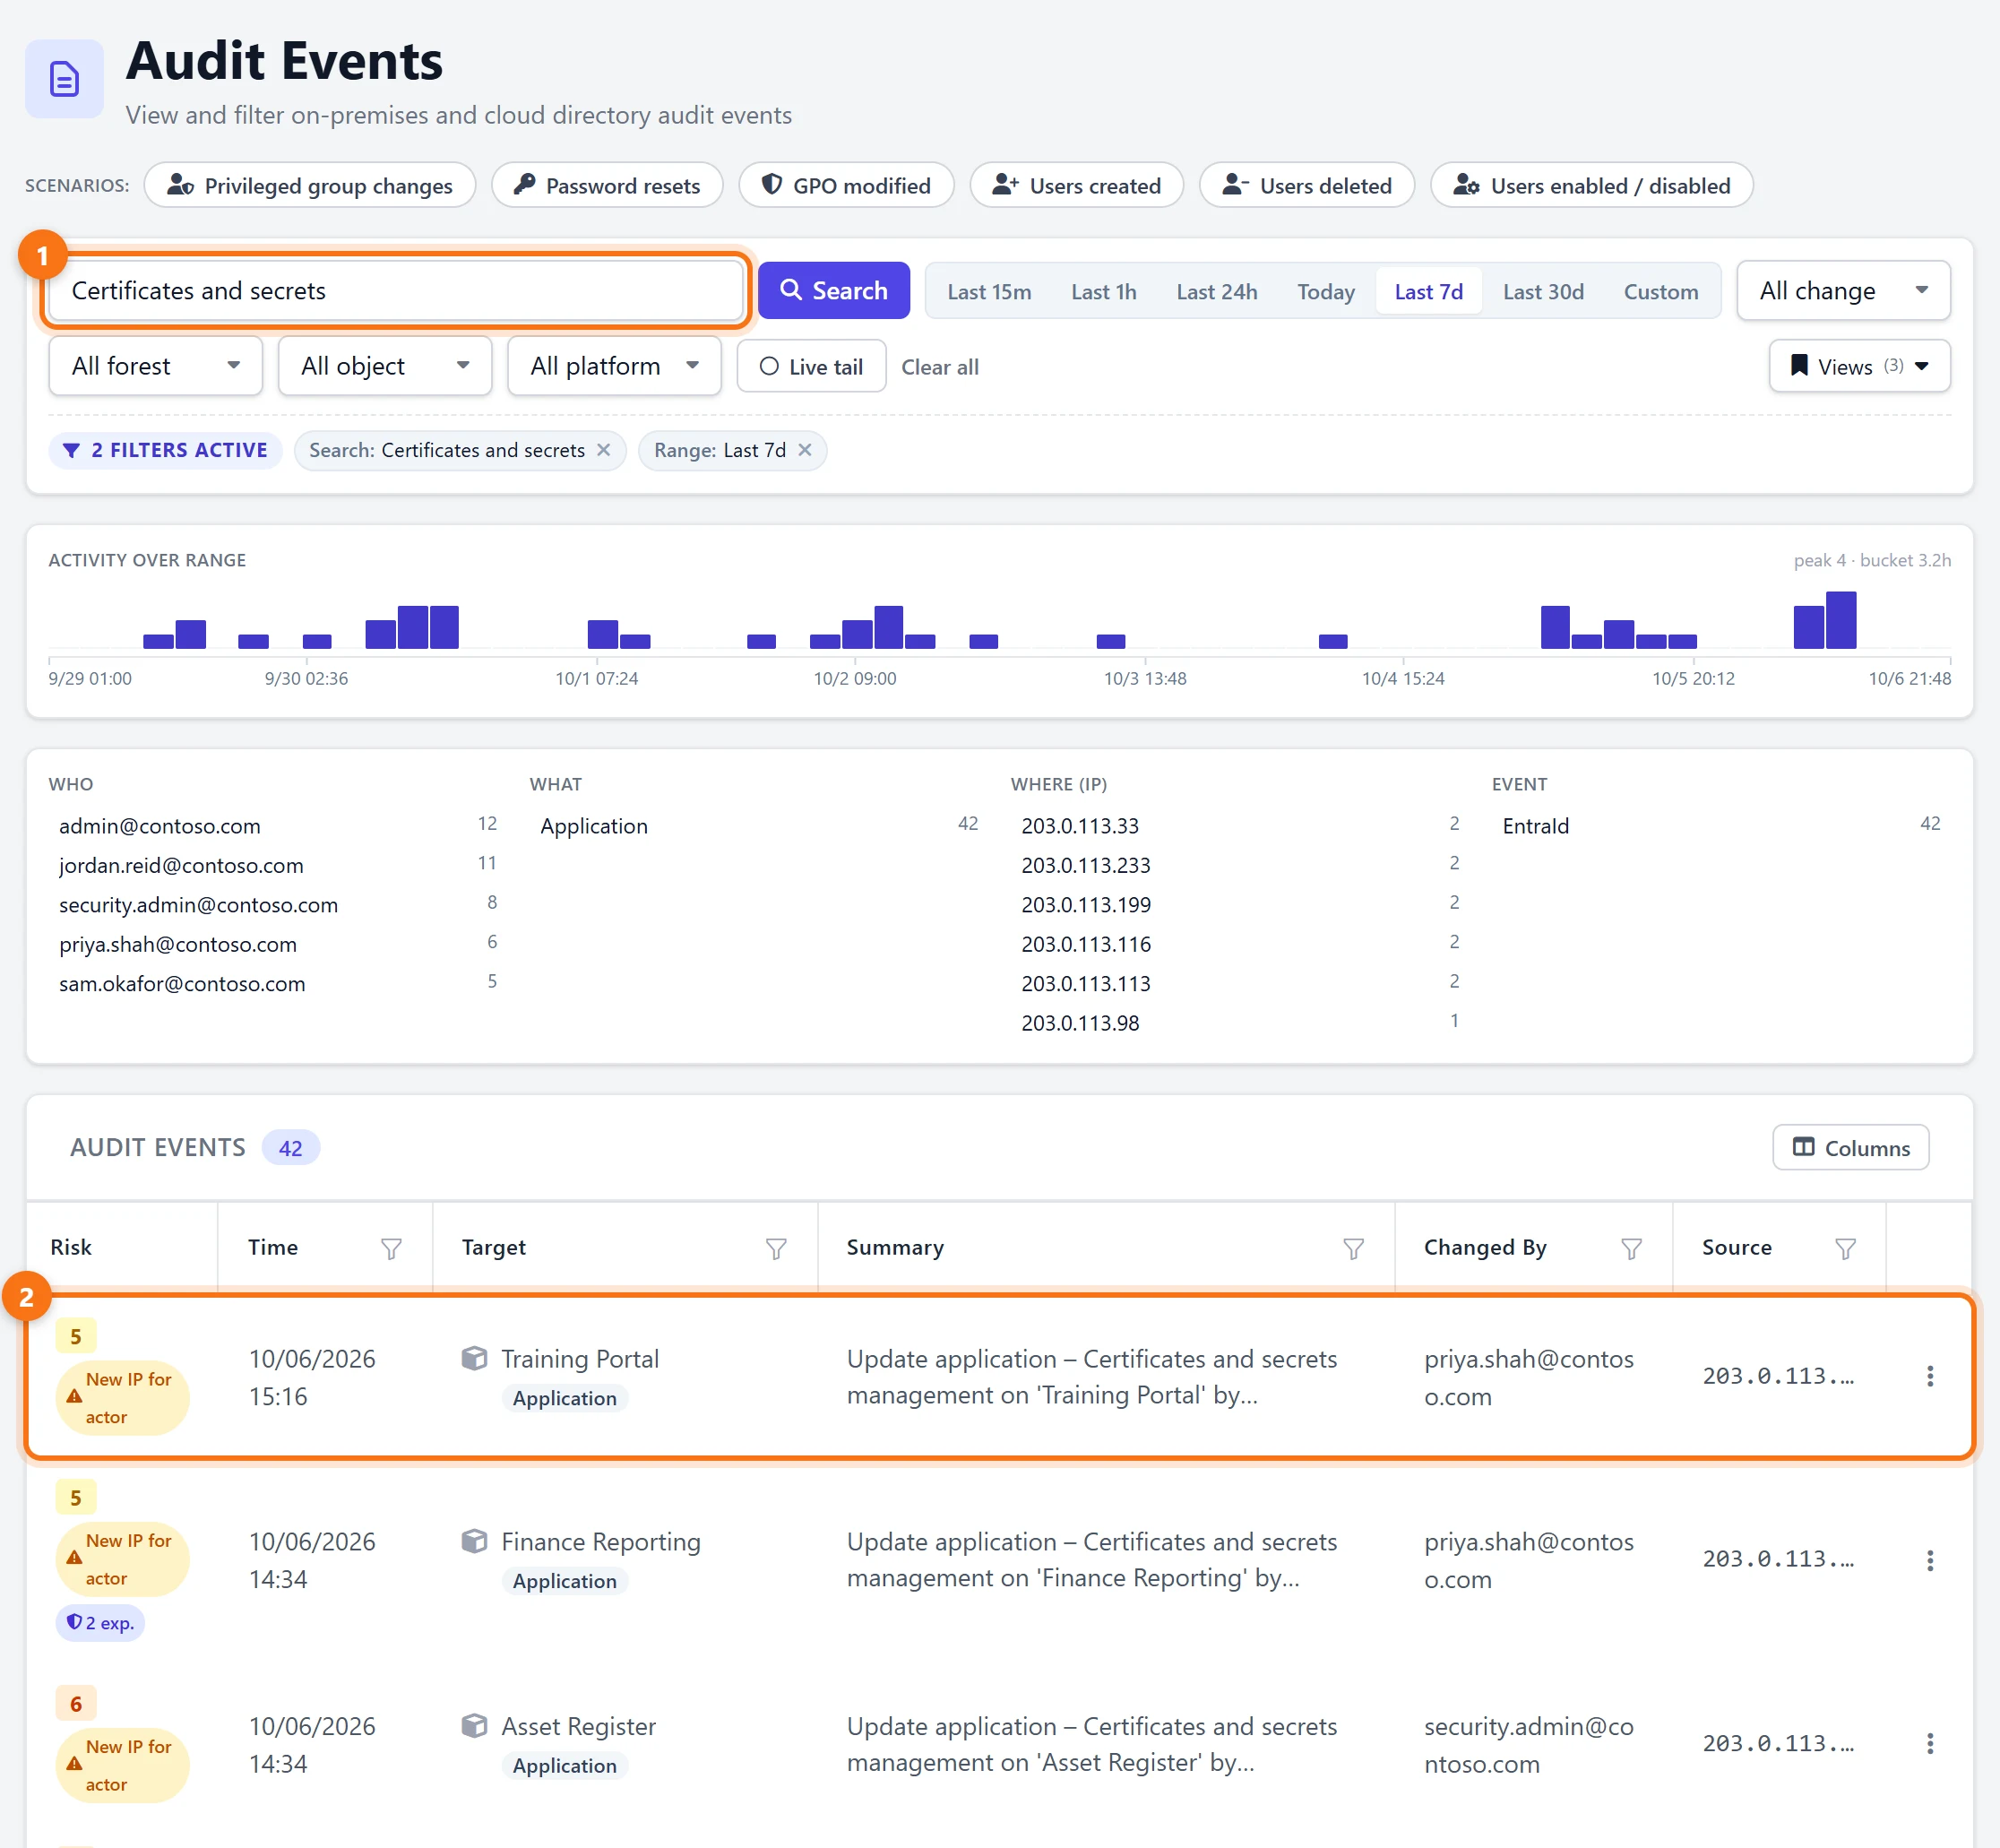The width and height of the screenshot is (2000, 1848).
Task: Click the Clear all link
Action: (939, 367)
